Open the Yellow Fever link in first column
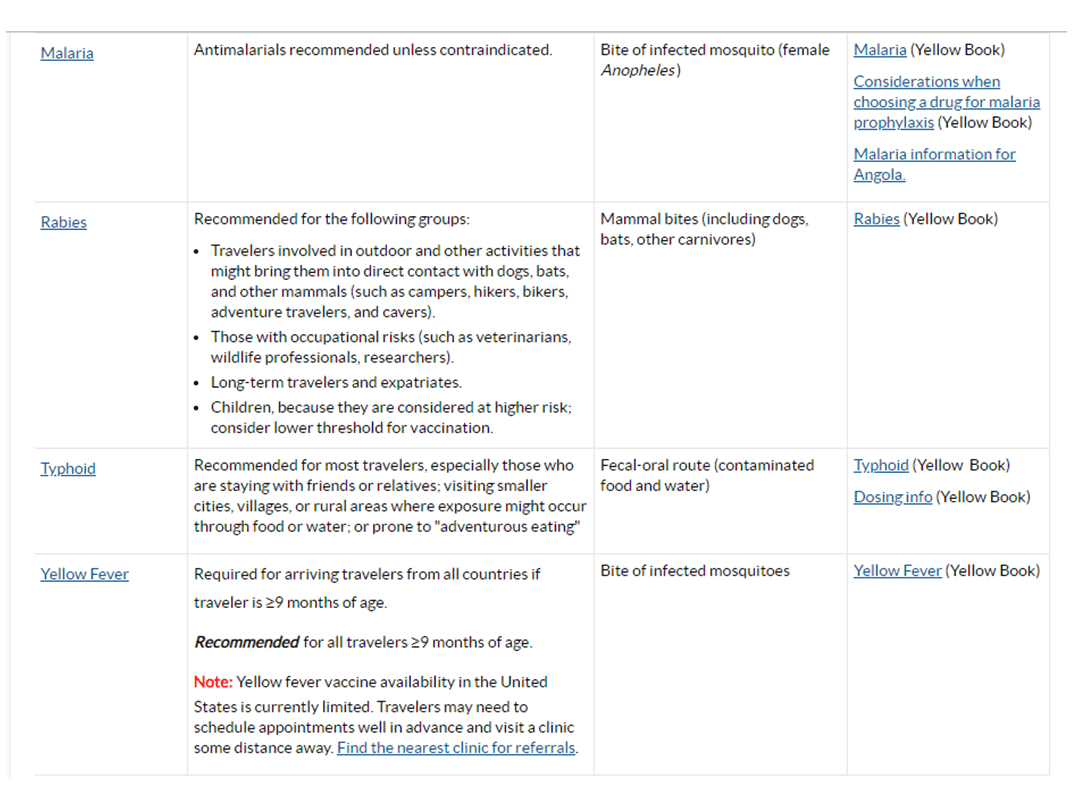 tap(84, 574)
